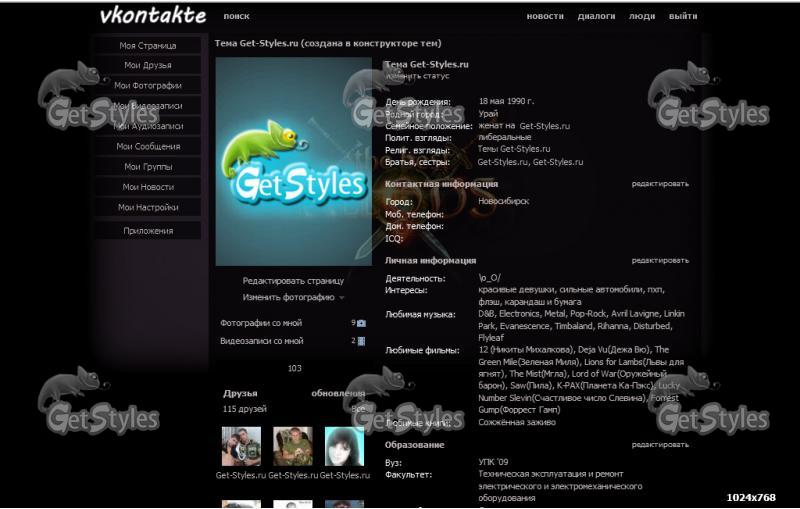Image resolution: width=800 pixels, height=509 pixels.
Task: Open Фотографии со мной
Action: coord(261,323)
